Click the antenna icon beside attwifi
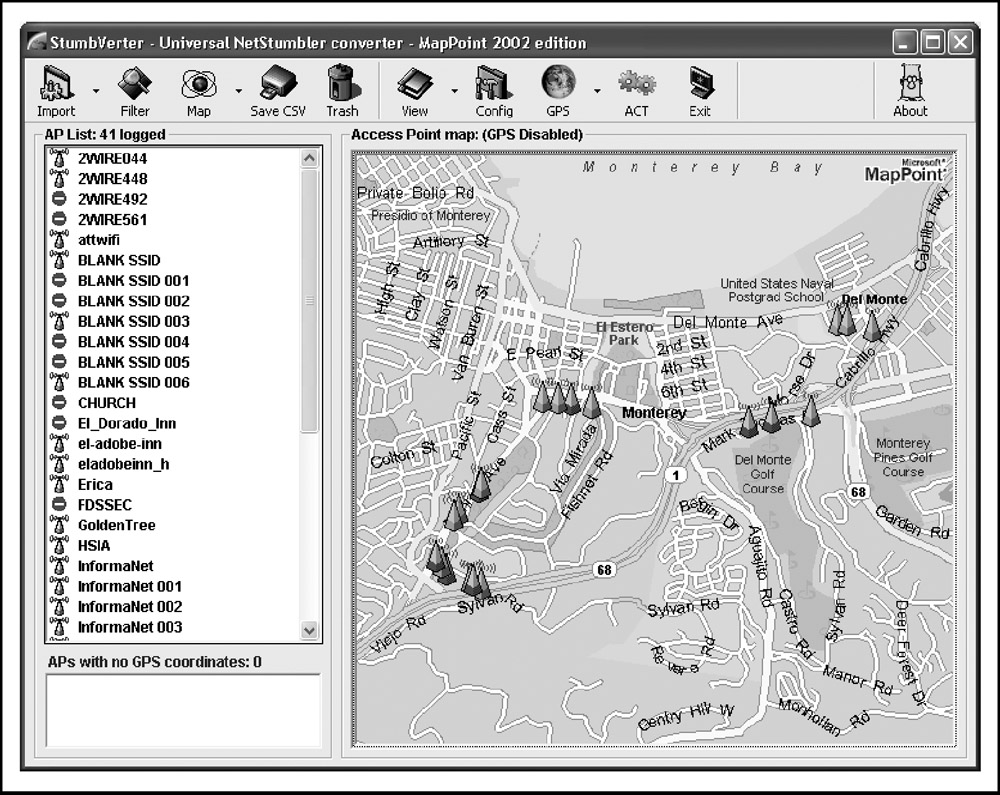The width and height of the screenshot is (1000, 795). (59, 240)
